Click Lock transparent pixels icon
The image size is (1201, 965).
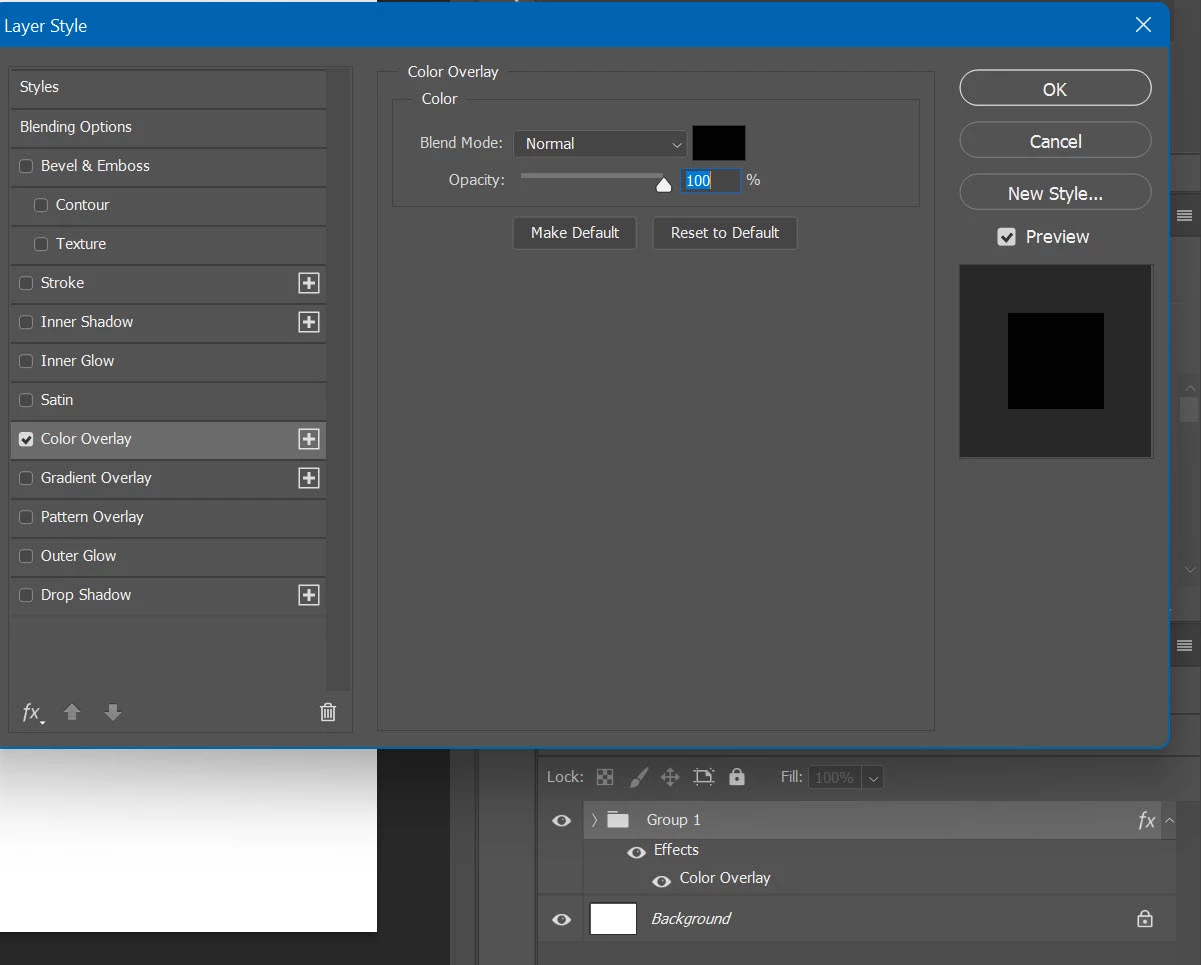605,777
